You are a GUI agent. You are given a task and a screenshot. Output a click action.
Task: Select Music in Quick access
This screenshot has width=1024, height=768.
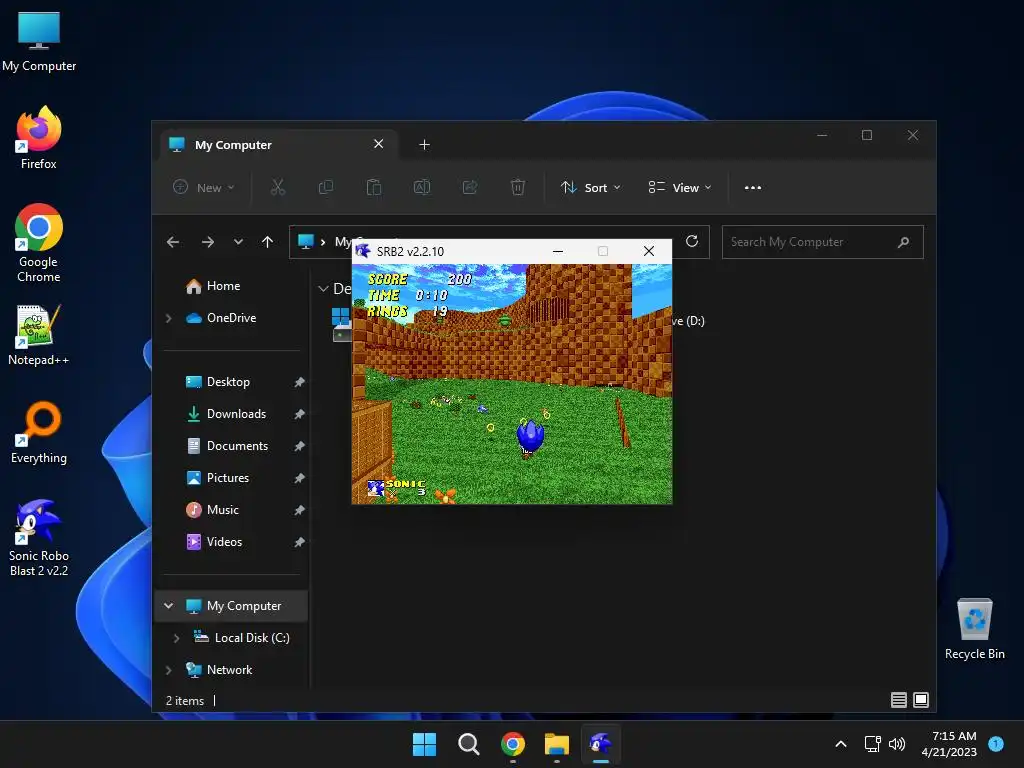coord(212,510)
